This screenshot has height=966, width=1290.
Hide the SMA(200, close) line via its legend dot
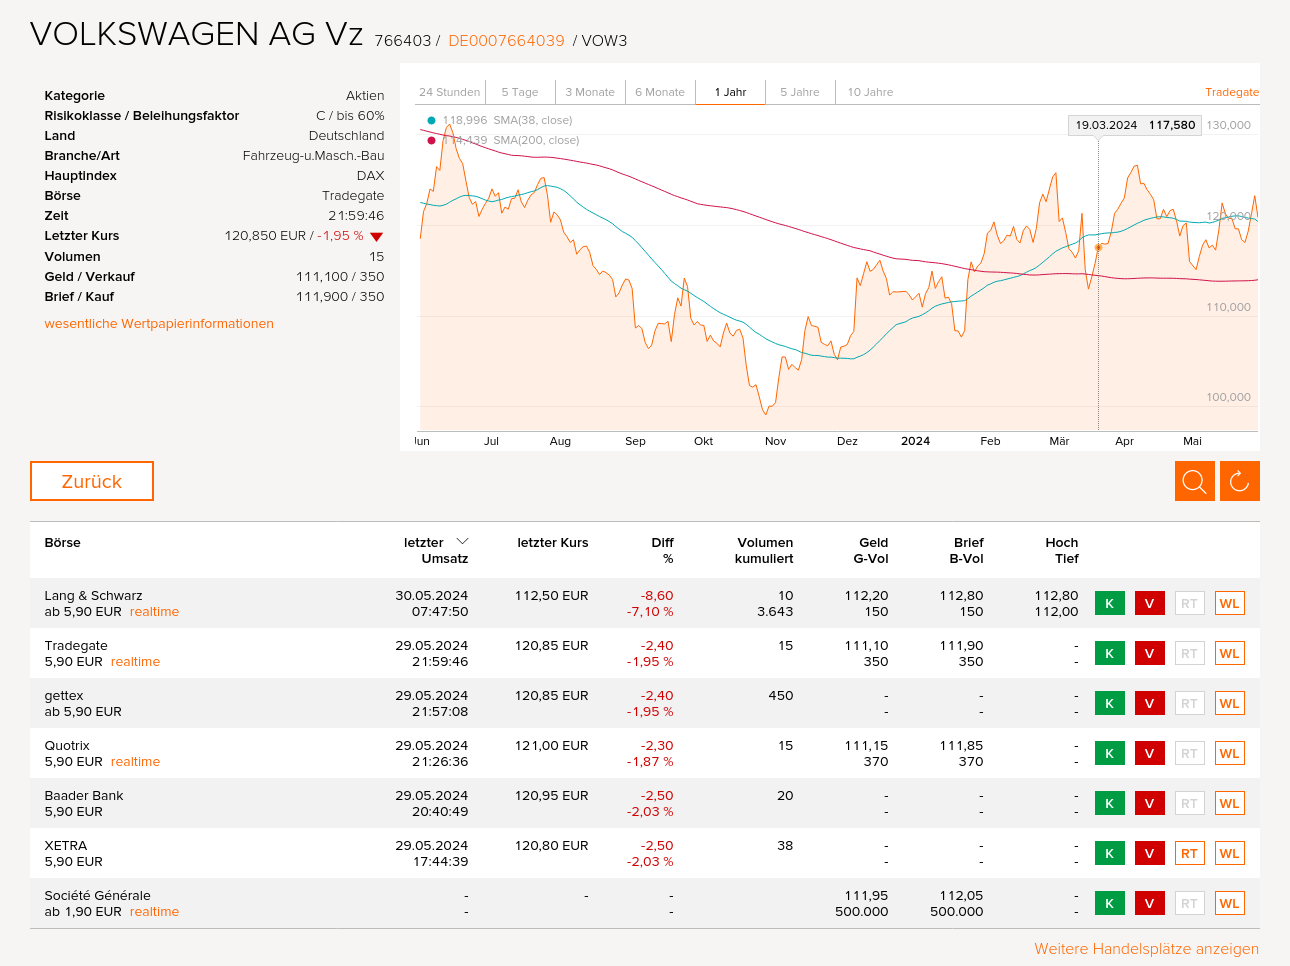click(x=430, y=139)
